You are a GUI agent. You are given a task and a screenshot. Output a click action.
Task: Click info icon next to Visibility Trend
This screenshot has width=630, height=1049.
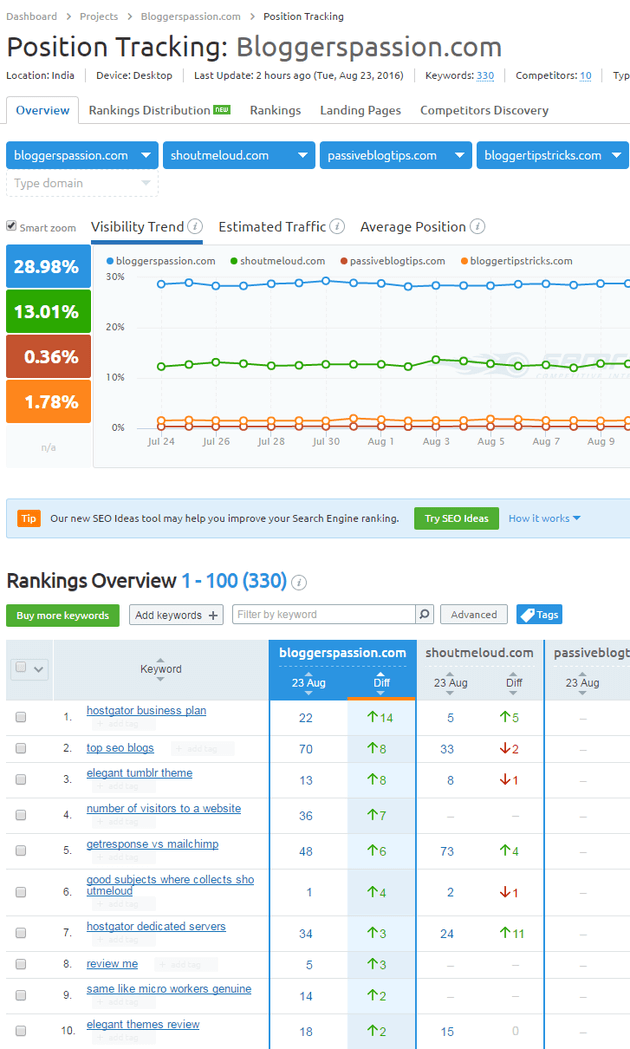coord(195,226)
